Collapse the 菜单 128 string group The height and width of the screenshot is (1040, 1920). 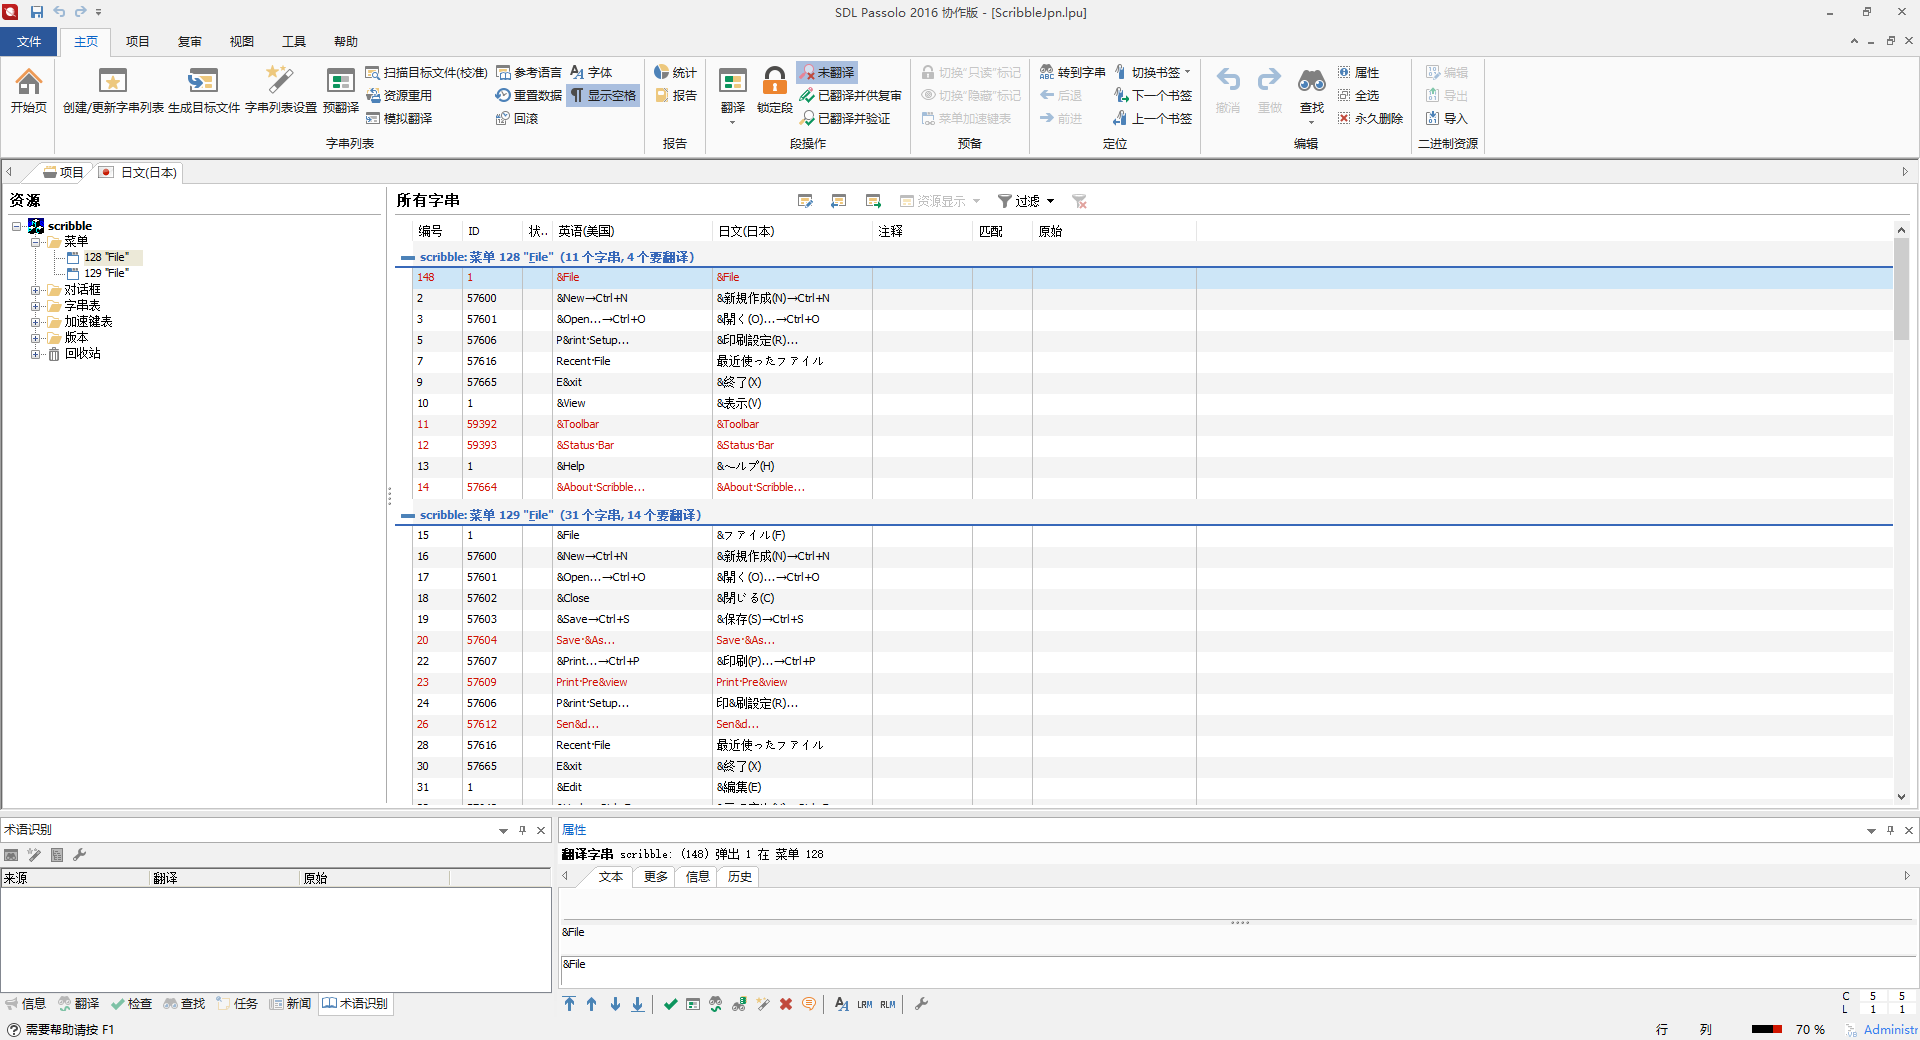point(407,258)
